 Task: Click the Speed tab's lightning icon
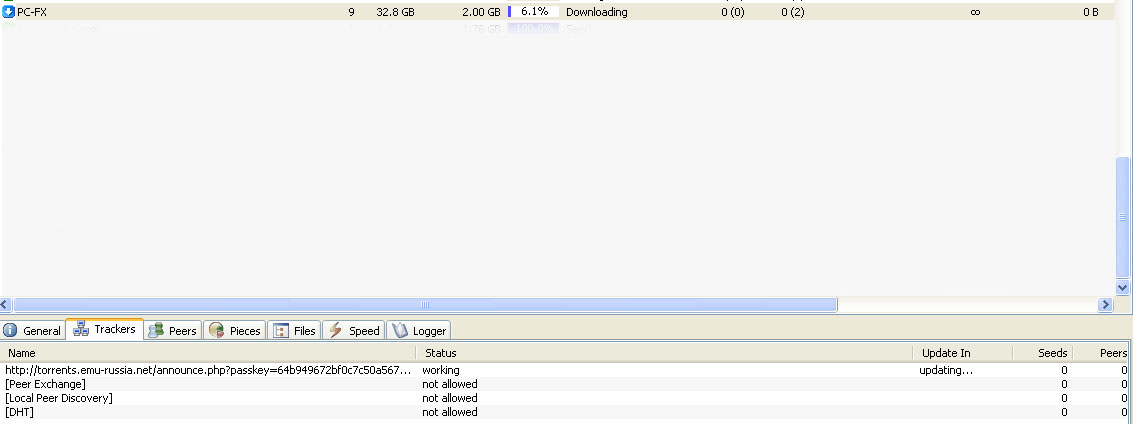[336, 331]
